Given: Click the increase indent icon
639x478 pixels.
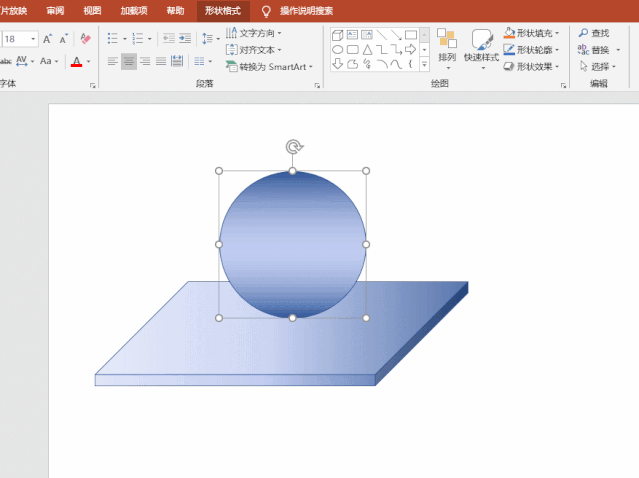Looking at the screenshot, I should (185, 39).
